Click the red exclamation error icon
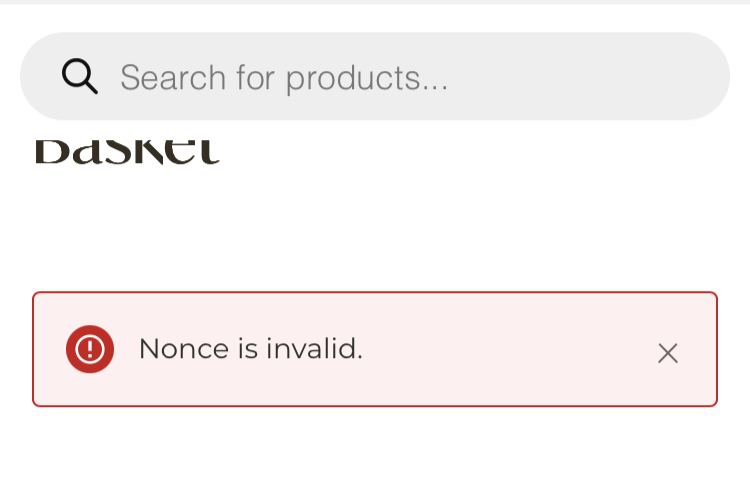This screenshot has height=487, width=750. coord(90,349)
